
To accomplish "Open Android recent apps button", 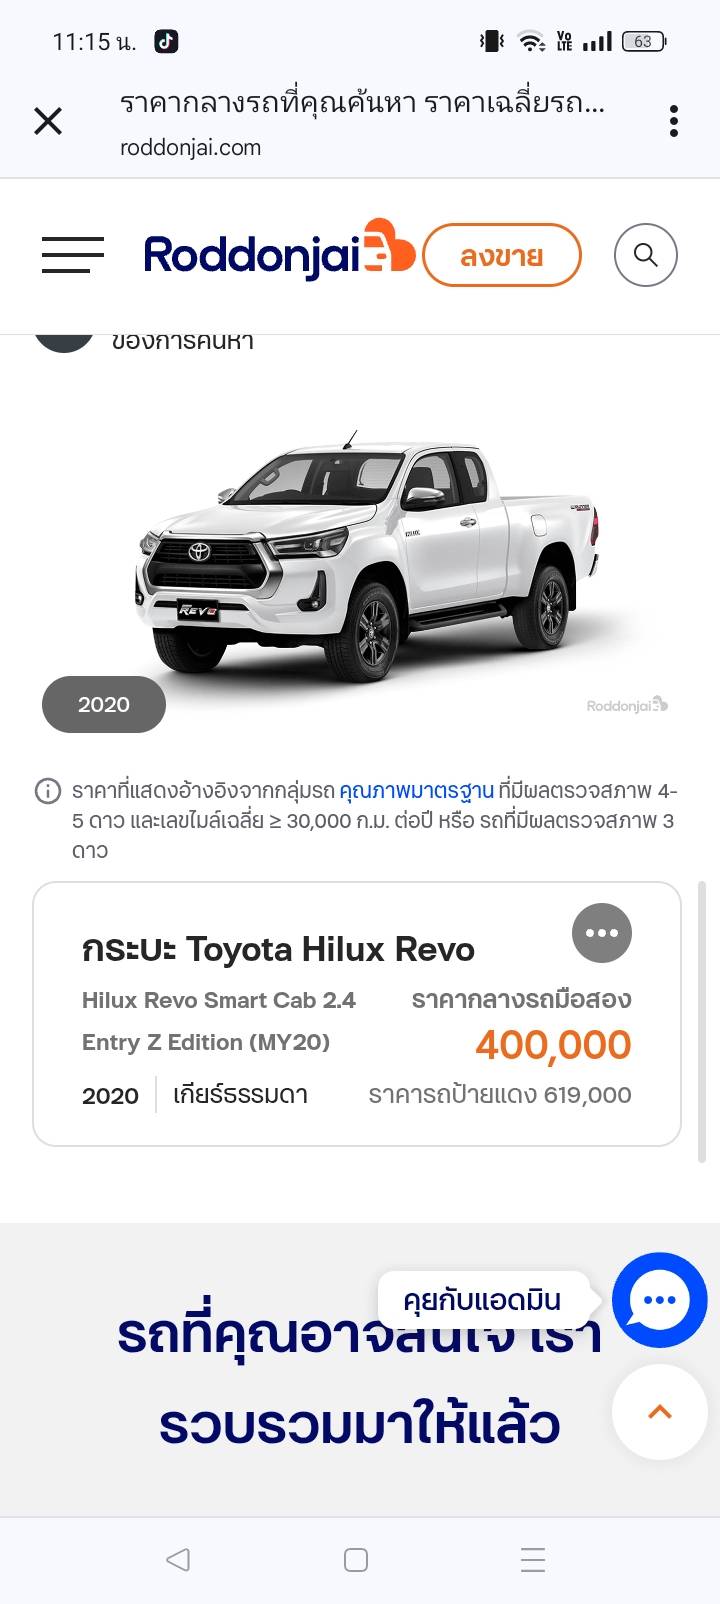I will pos(533,1559).
